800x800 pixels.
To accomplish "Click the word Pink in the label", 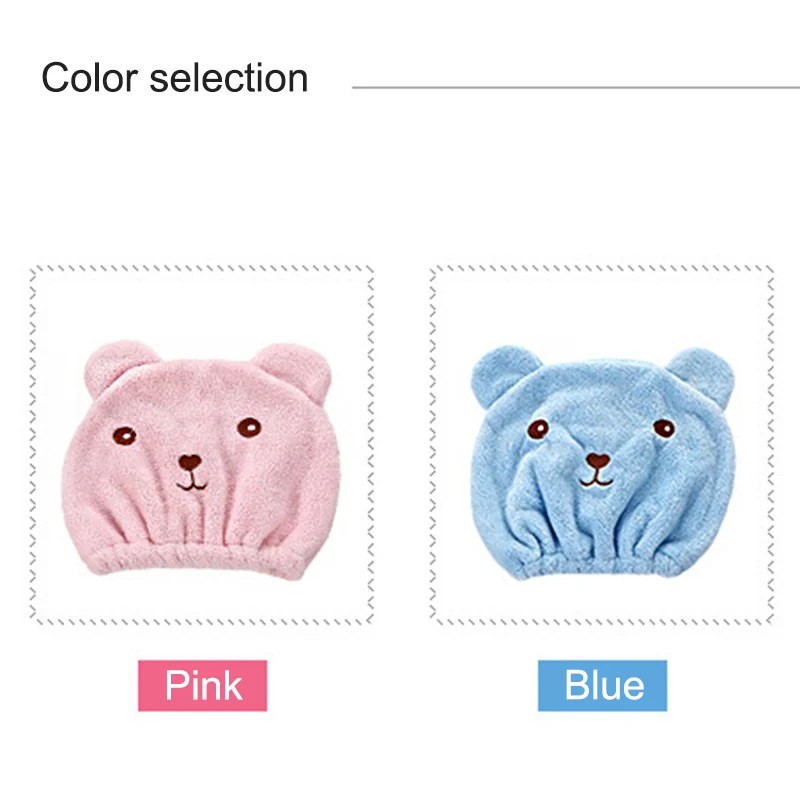I will 203,685.
